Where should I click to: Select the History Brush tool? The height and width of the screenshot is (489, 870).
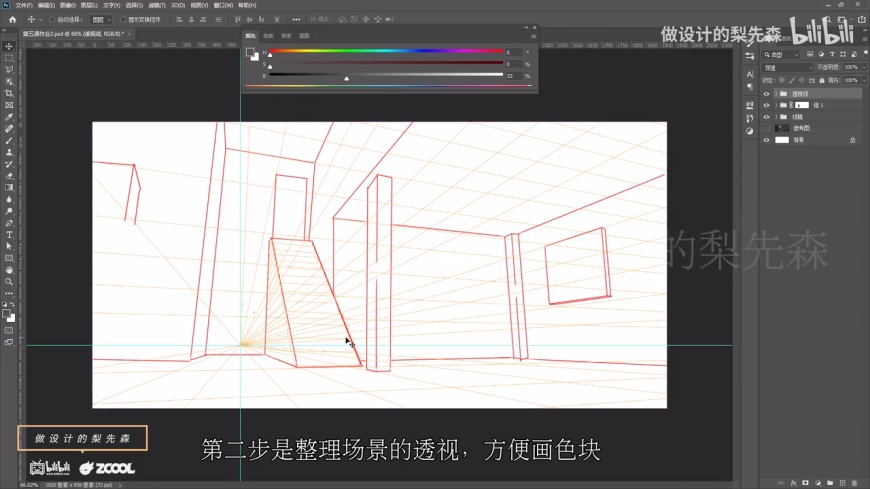9,164
